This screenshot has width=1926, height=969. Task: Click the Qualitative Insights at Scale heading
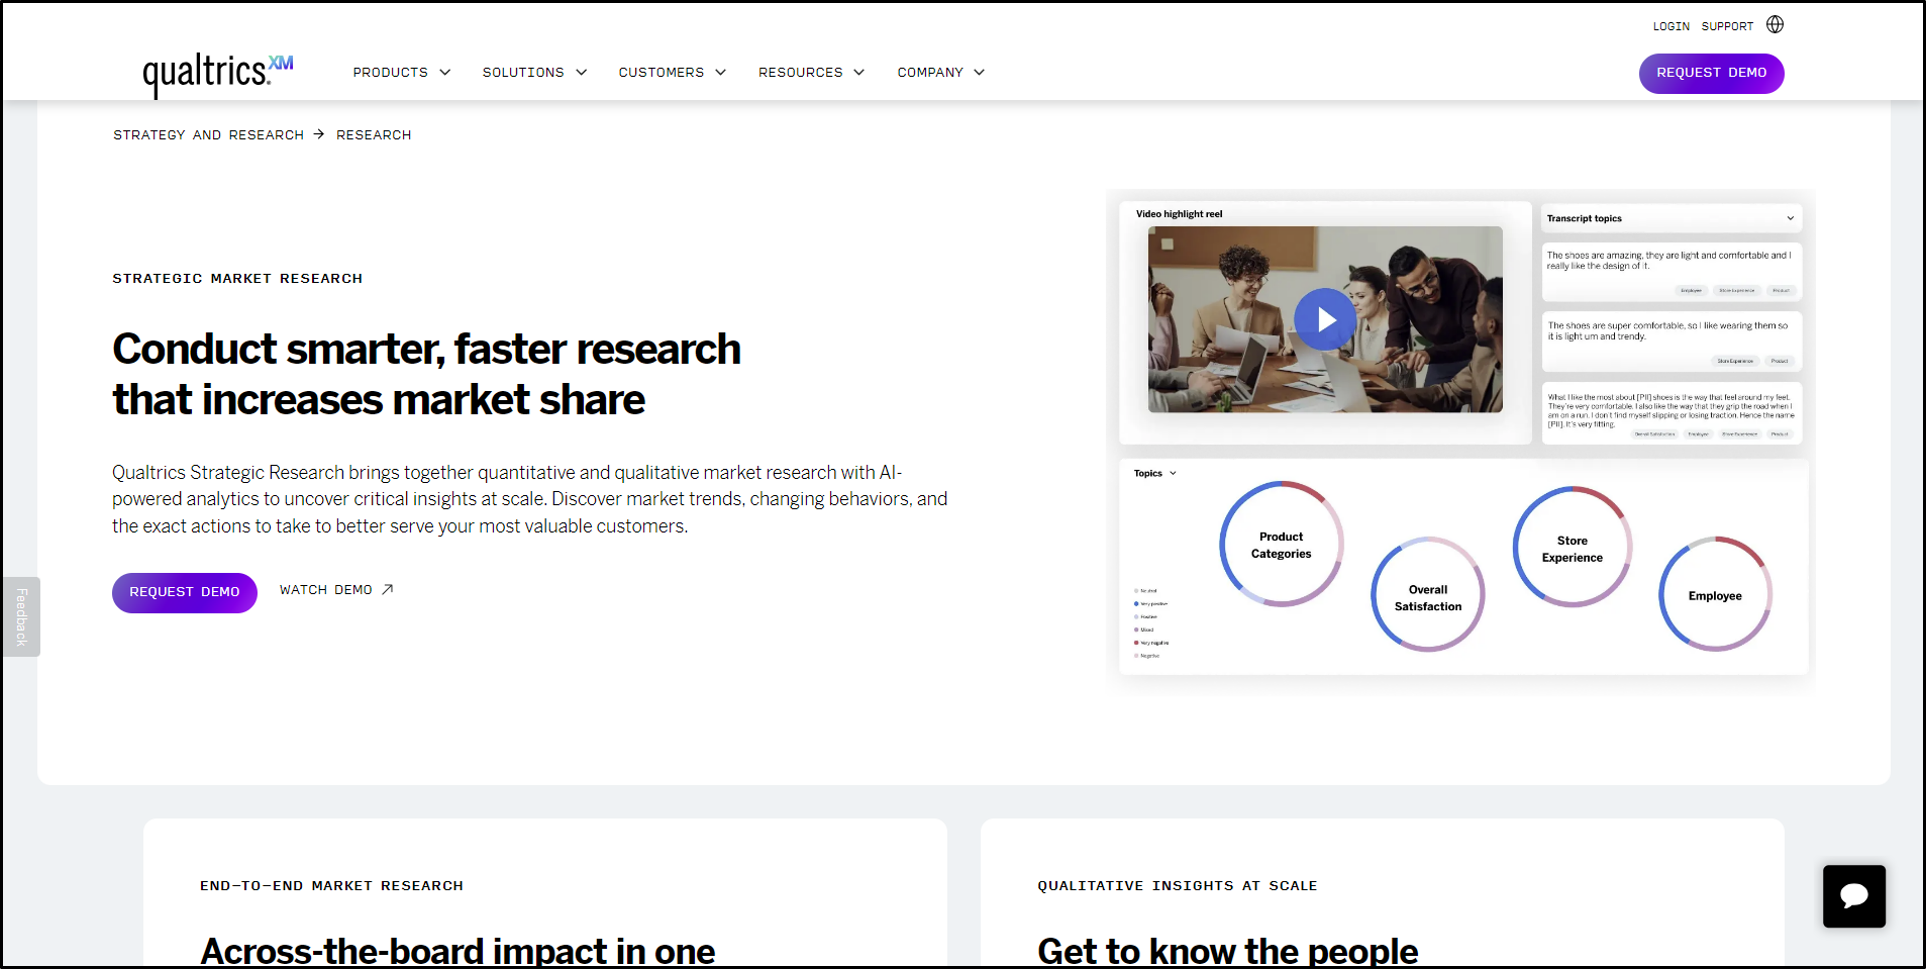point(1177,885)
